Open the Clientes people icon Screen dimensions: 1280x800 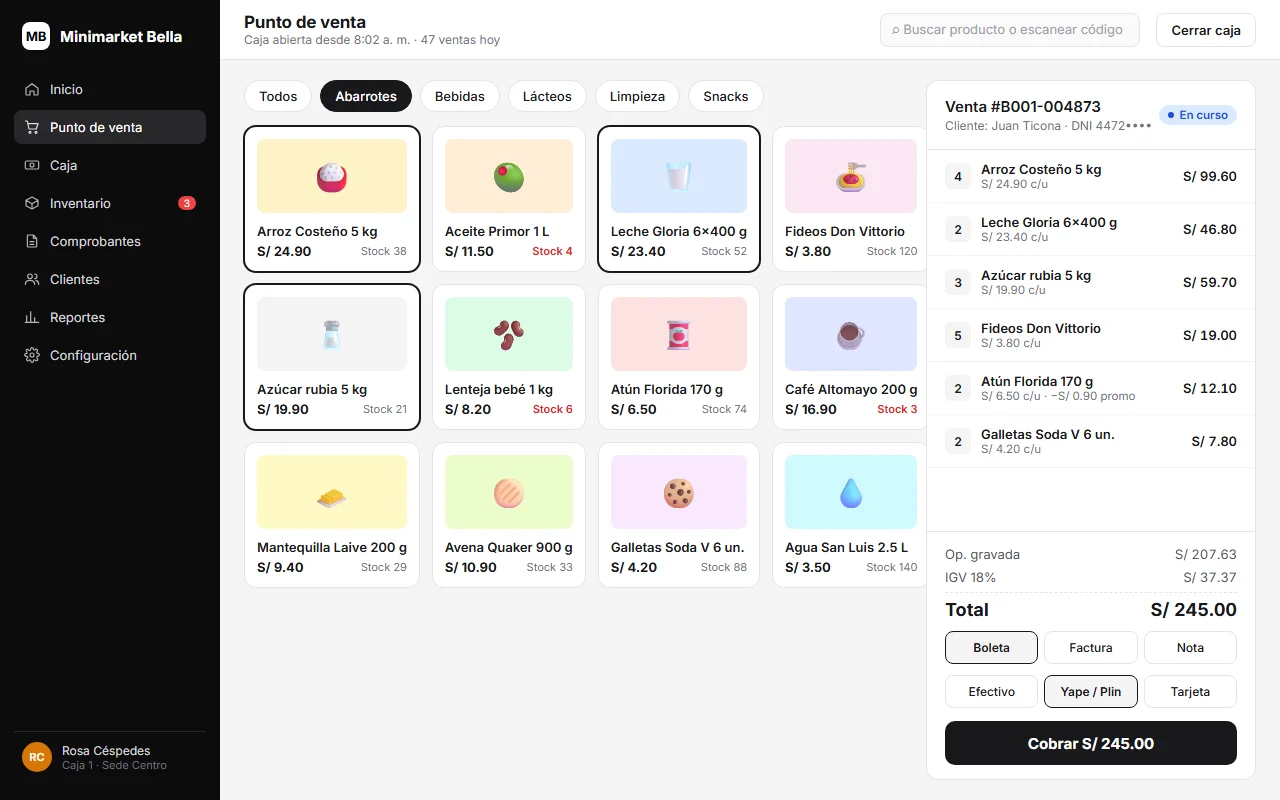click(x=32, y=279)
